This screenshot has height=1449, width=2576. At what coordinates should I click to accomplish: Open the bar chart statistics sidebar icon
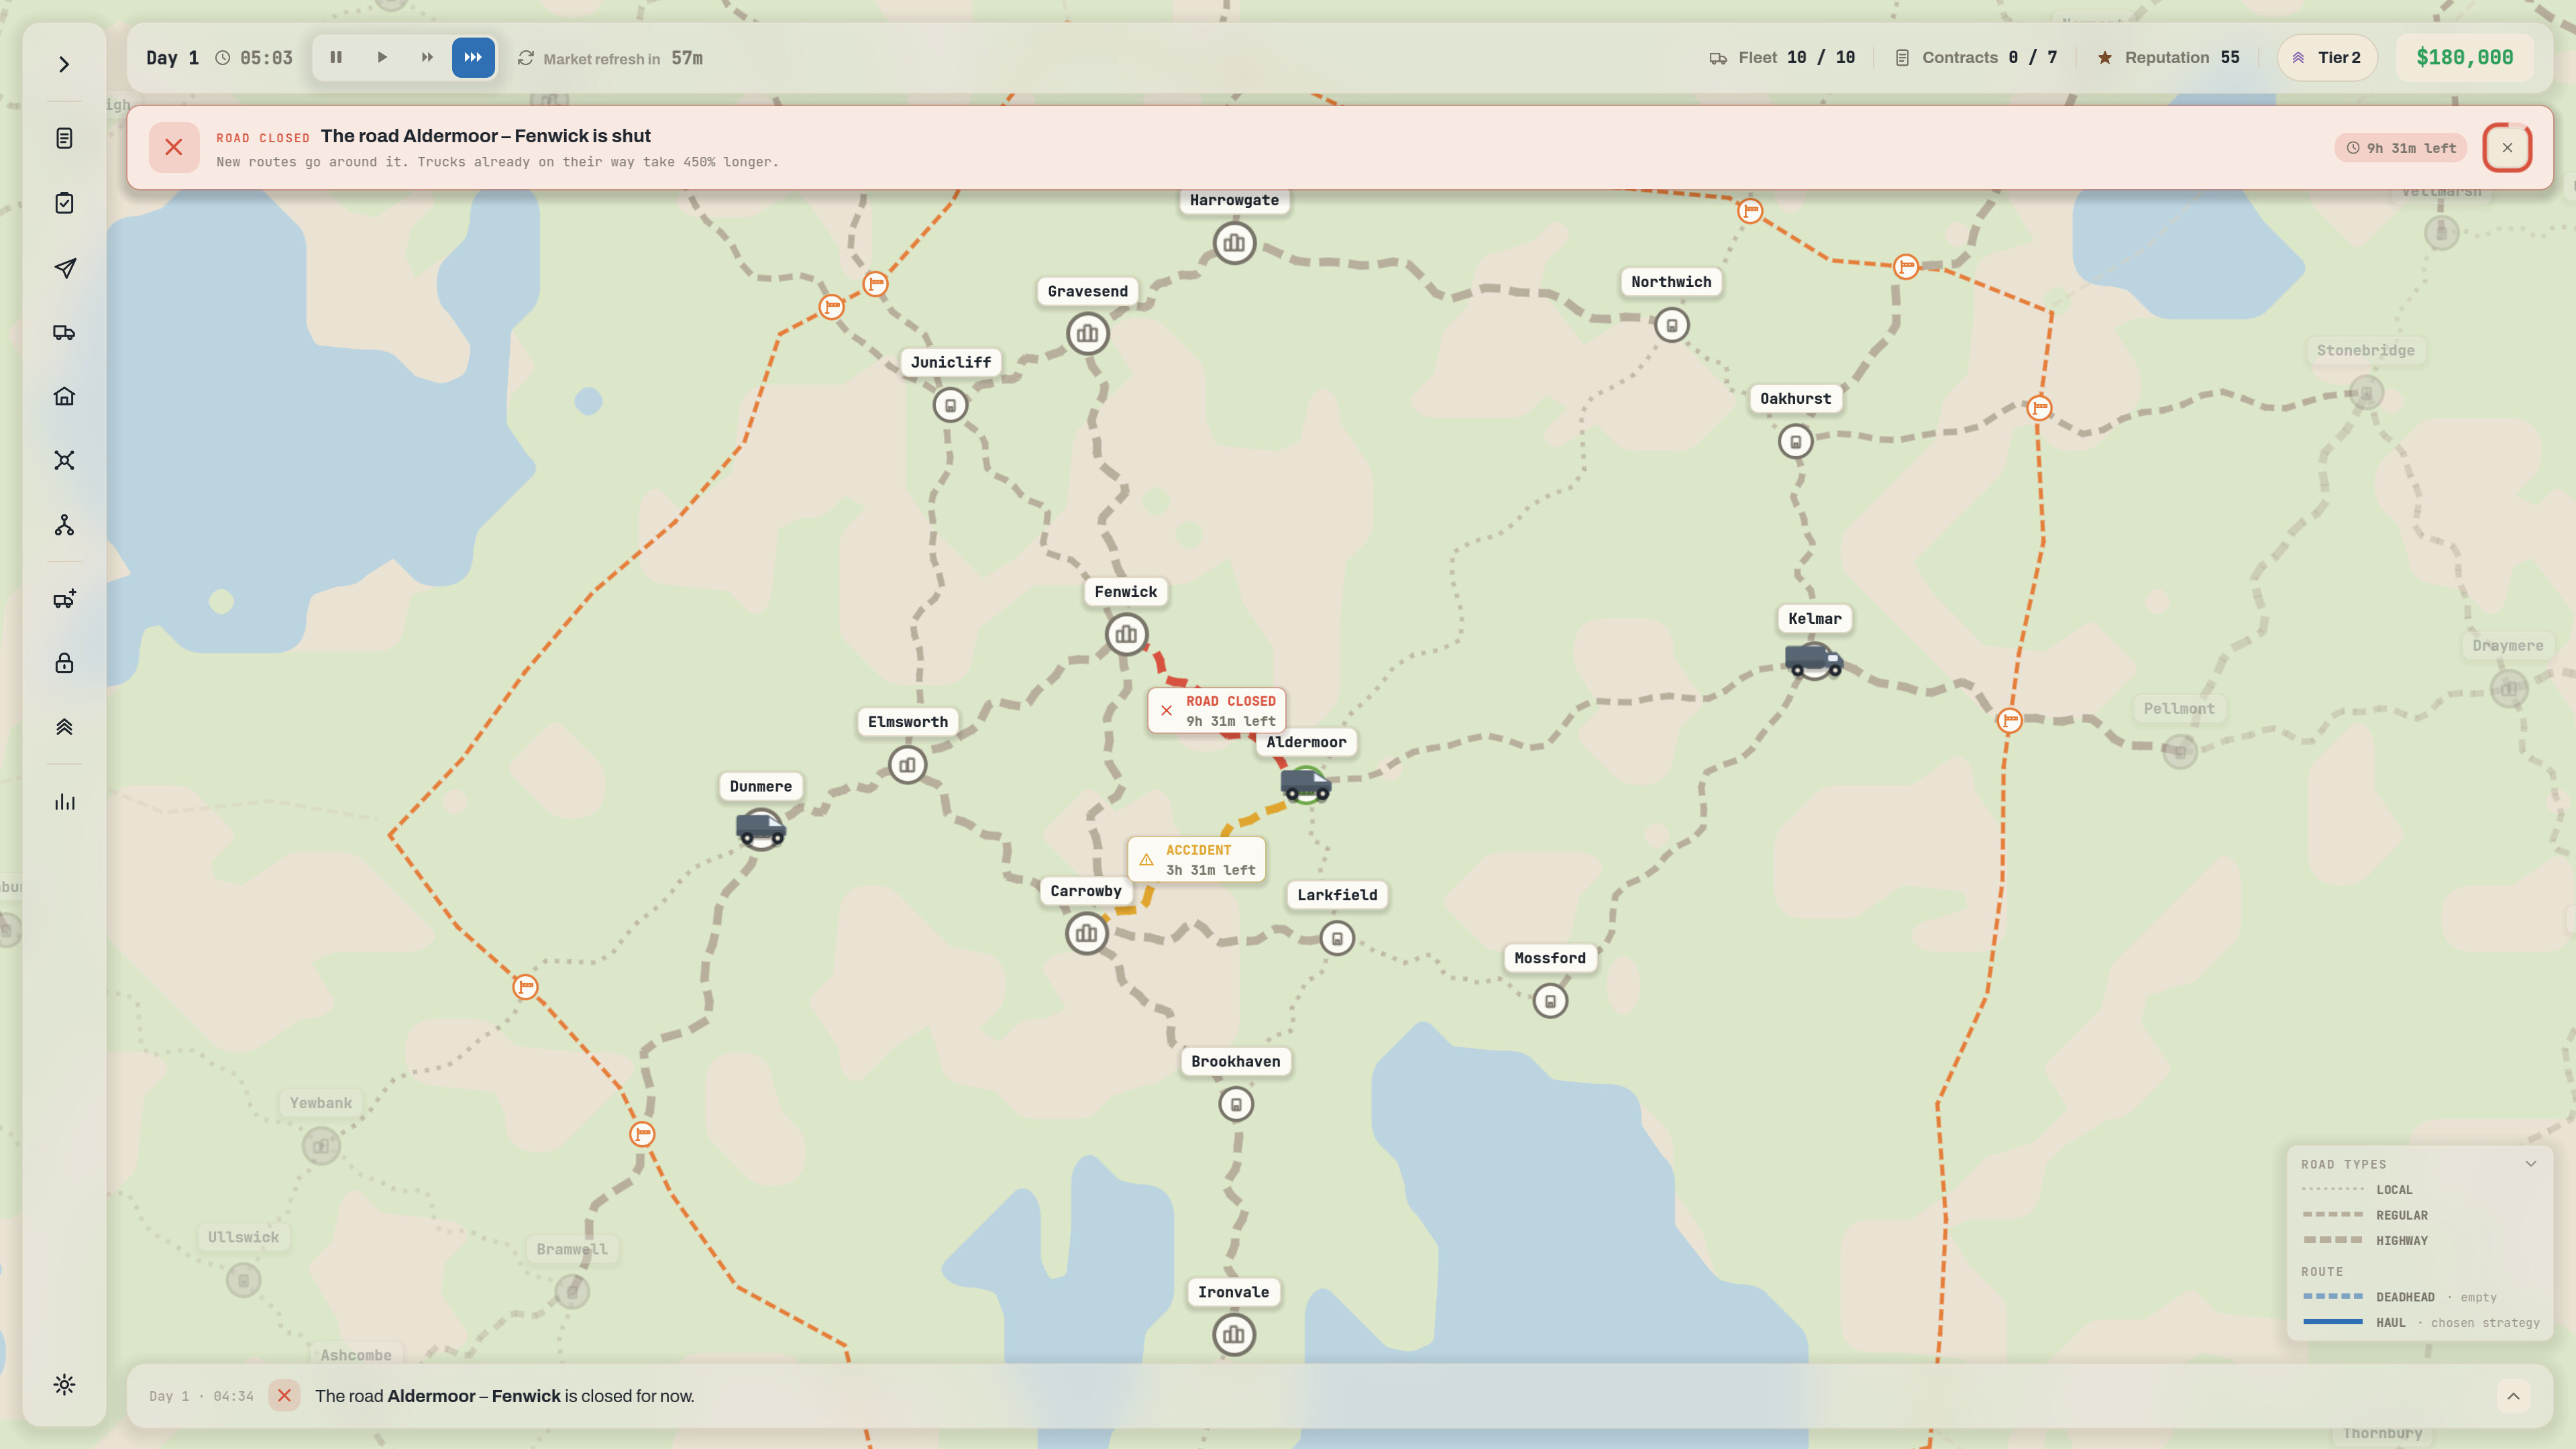pyautogui.click(x=64, y=802)
